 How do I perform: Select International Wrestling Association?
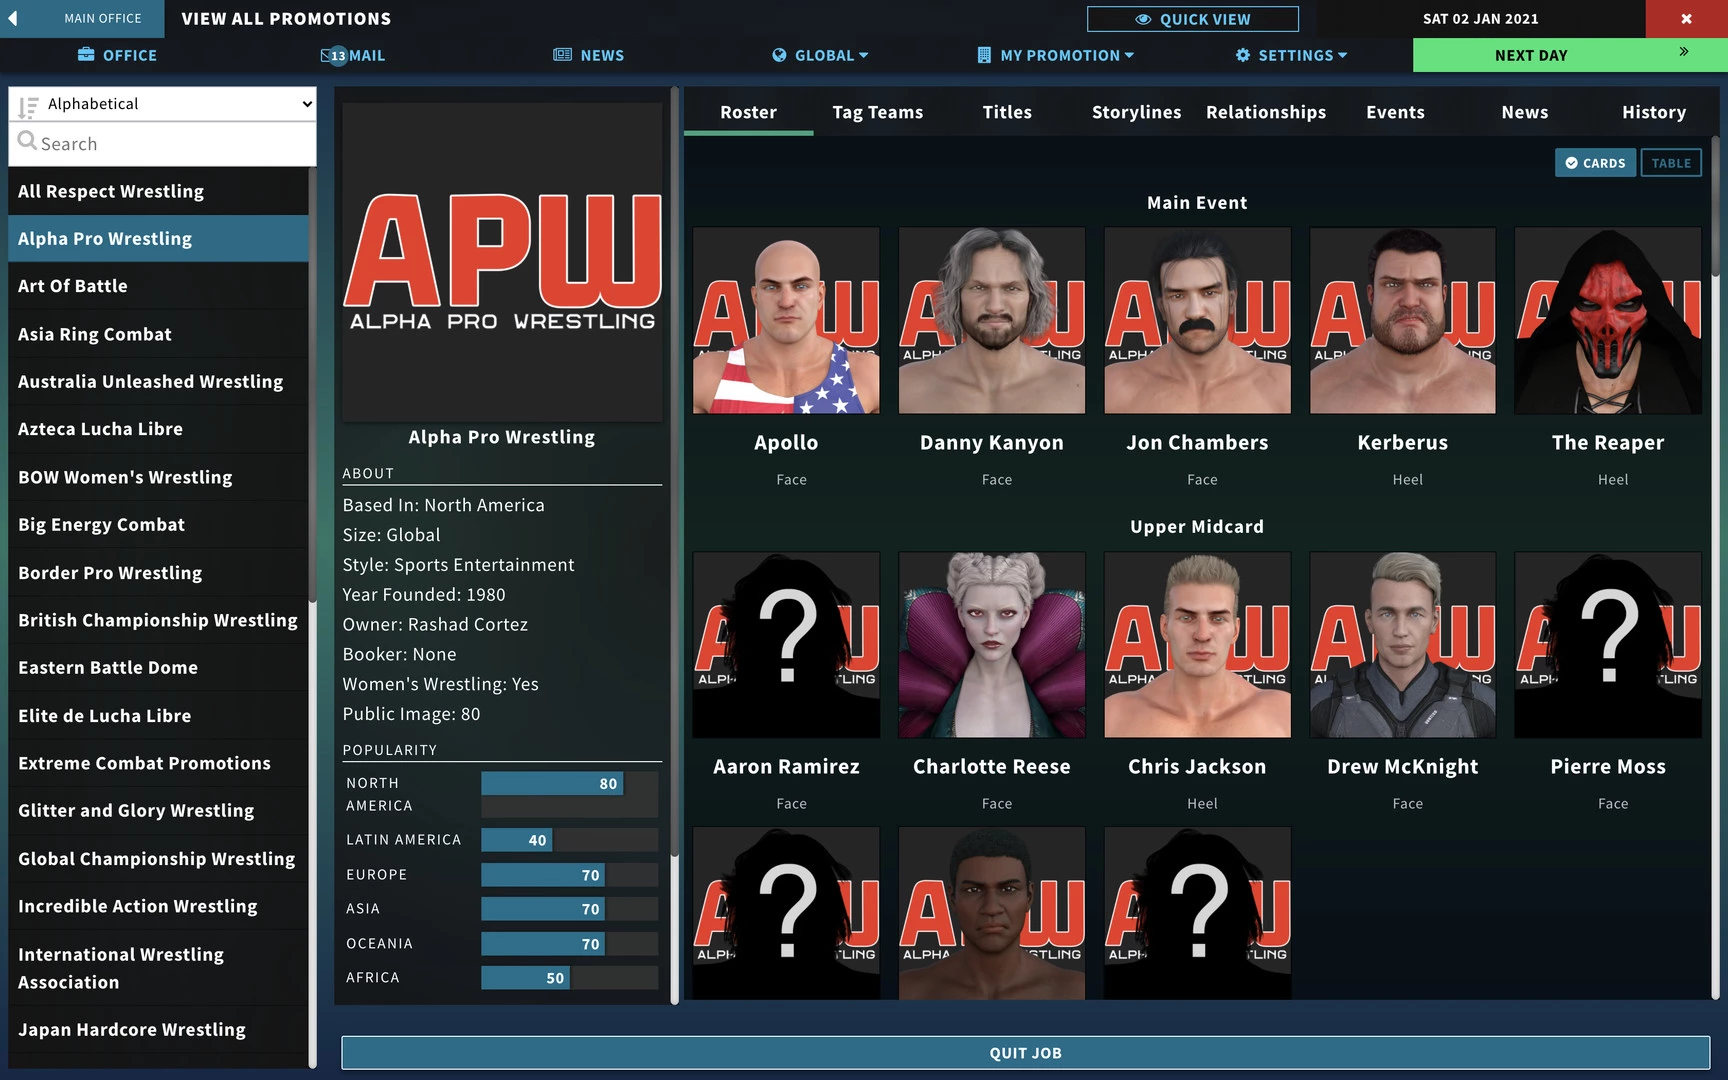pyautogui.click(x=158, y=968)
